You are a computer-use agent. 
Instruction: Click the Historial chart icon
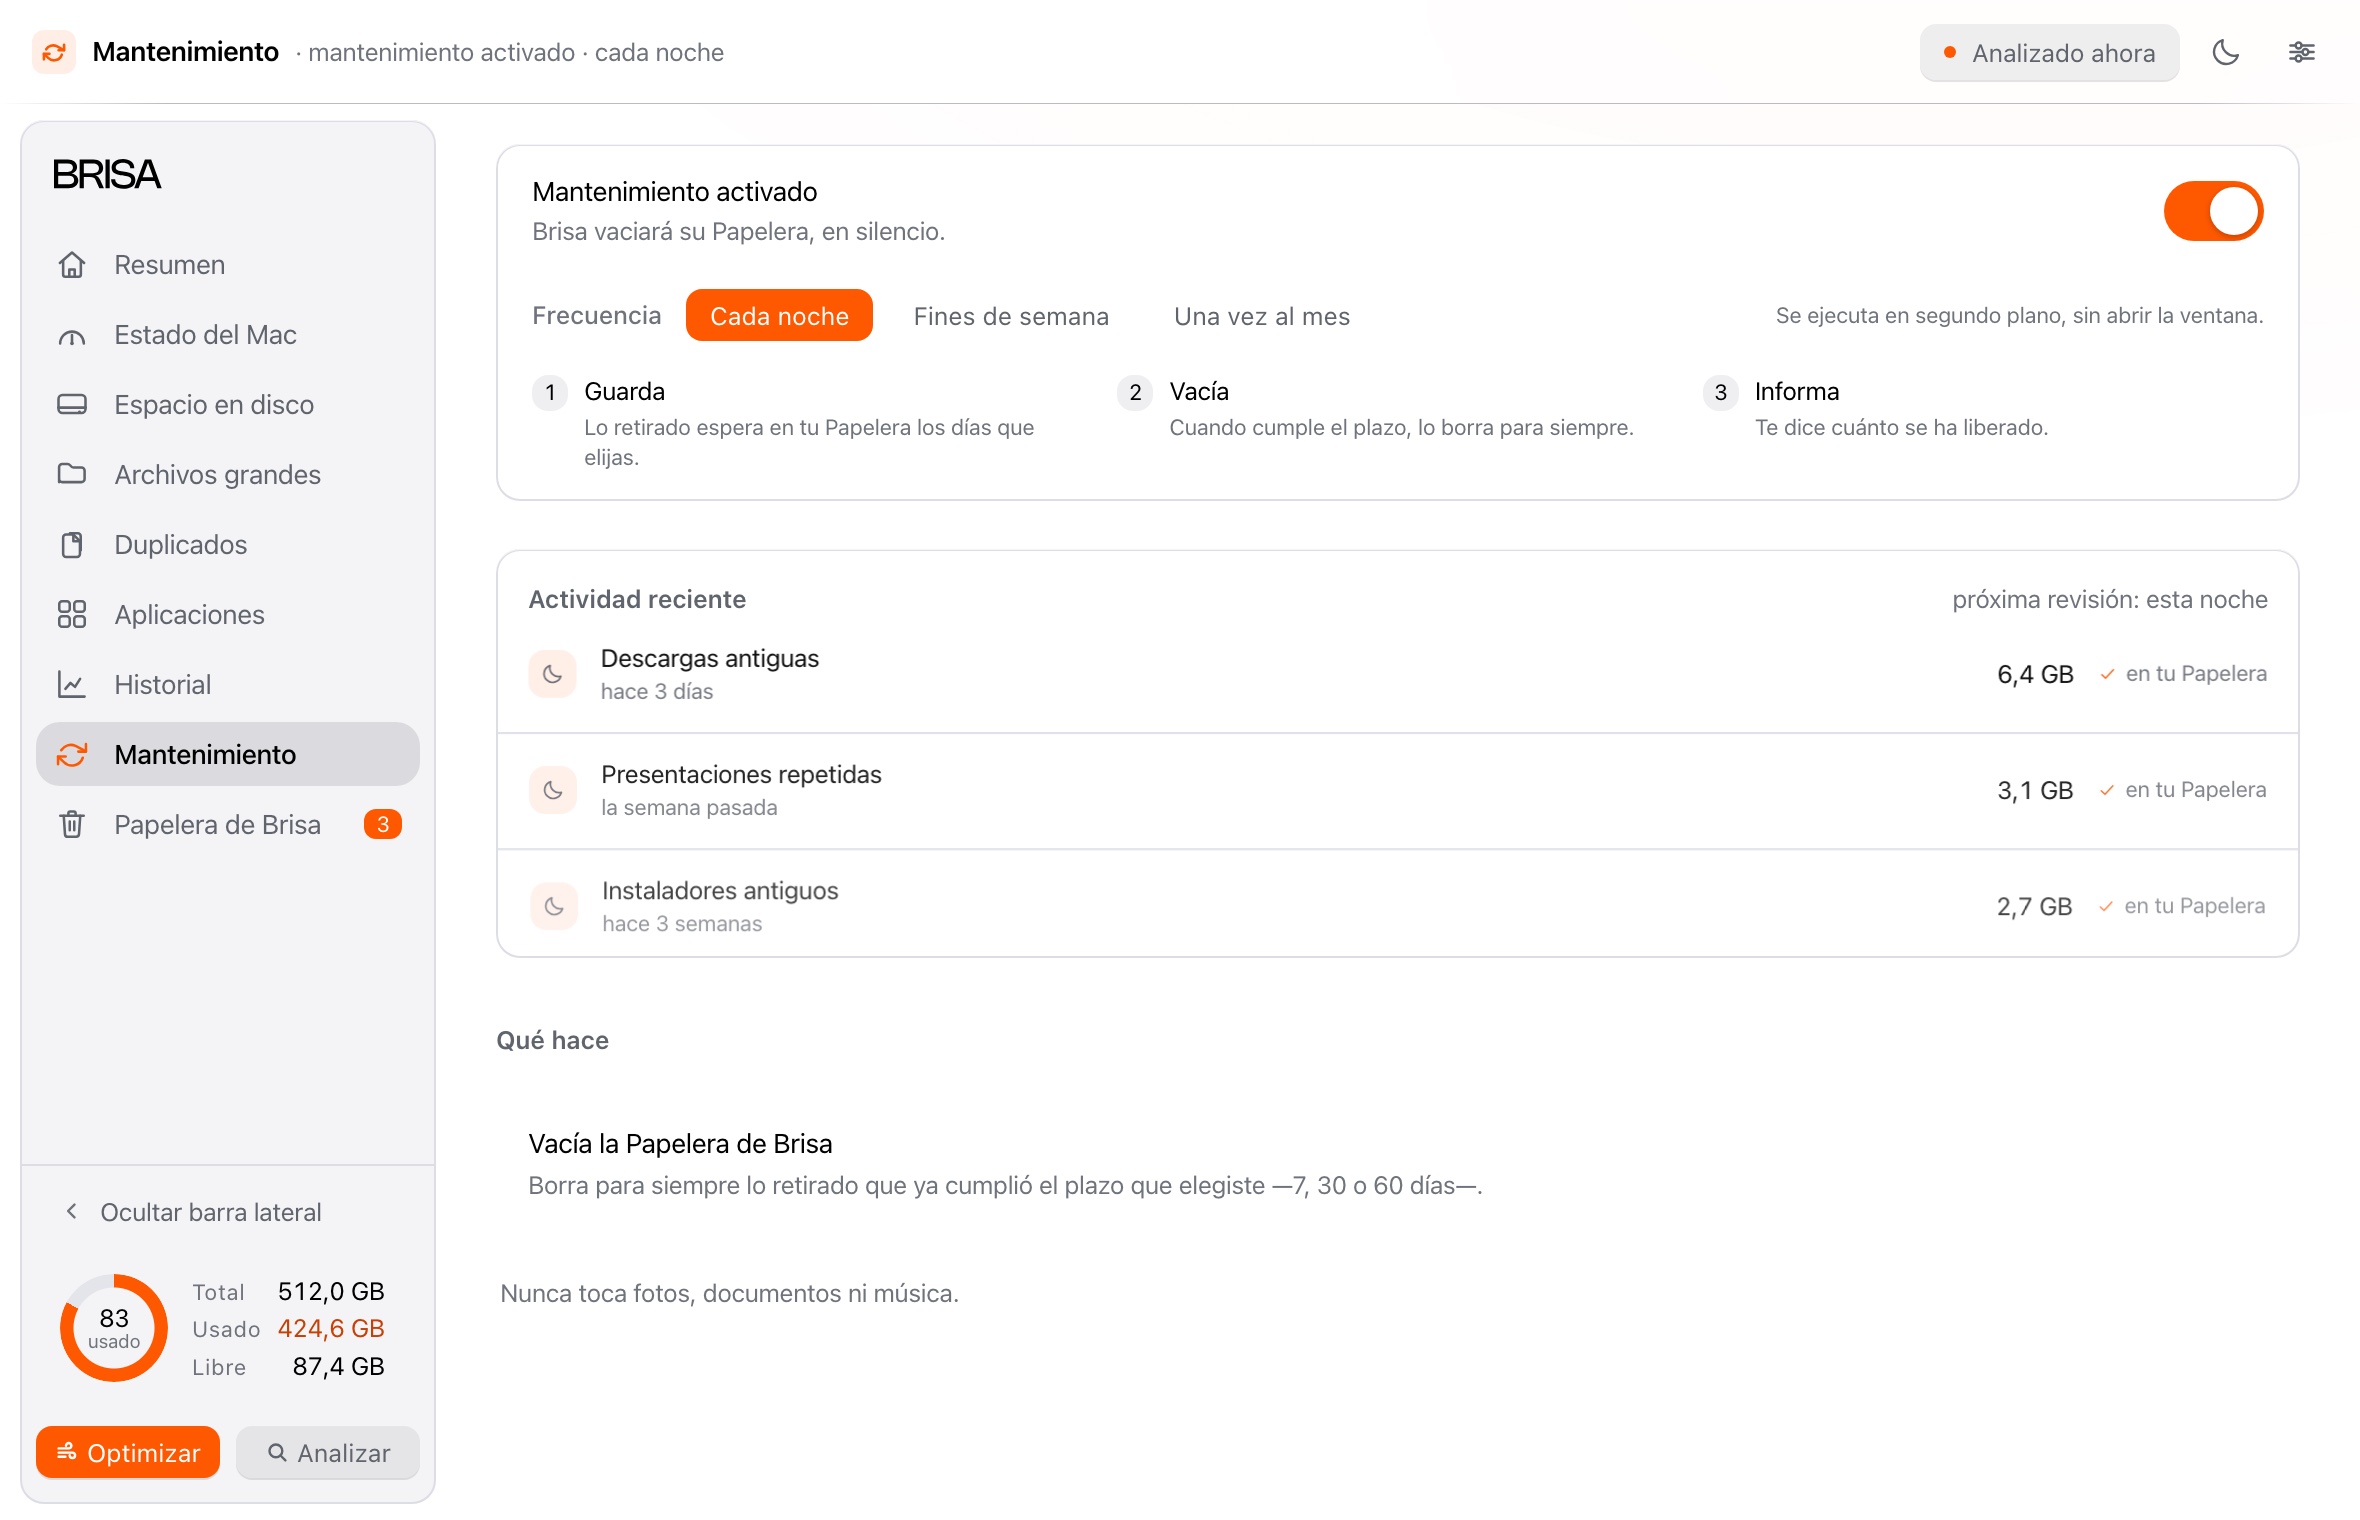pyautogui.click(x=72, y=685)
